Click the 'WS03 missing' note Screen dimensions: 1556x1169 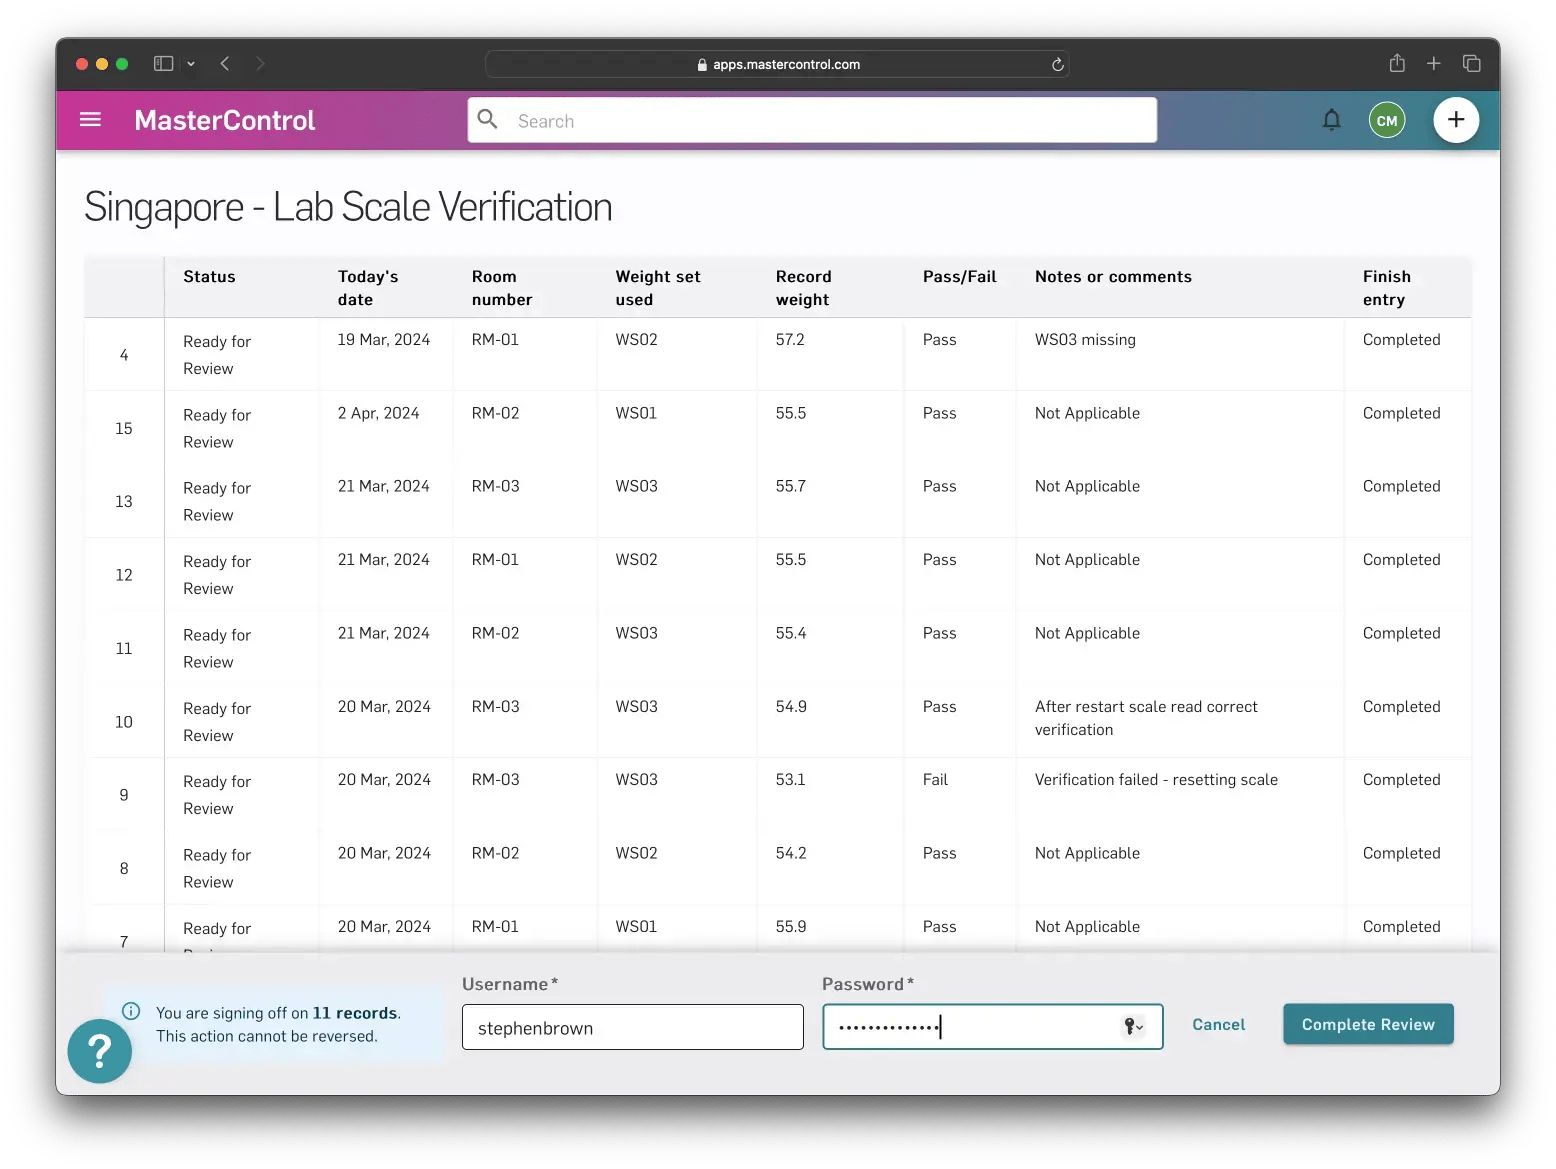click(1085, 340)
